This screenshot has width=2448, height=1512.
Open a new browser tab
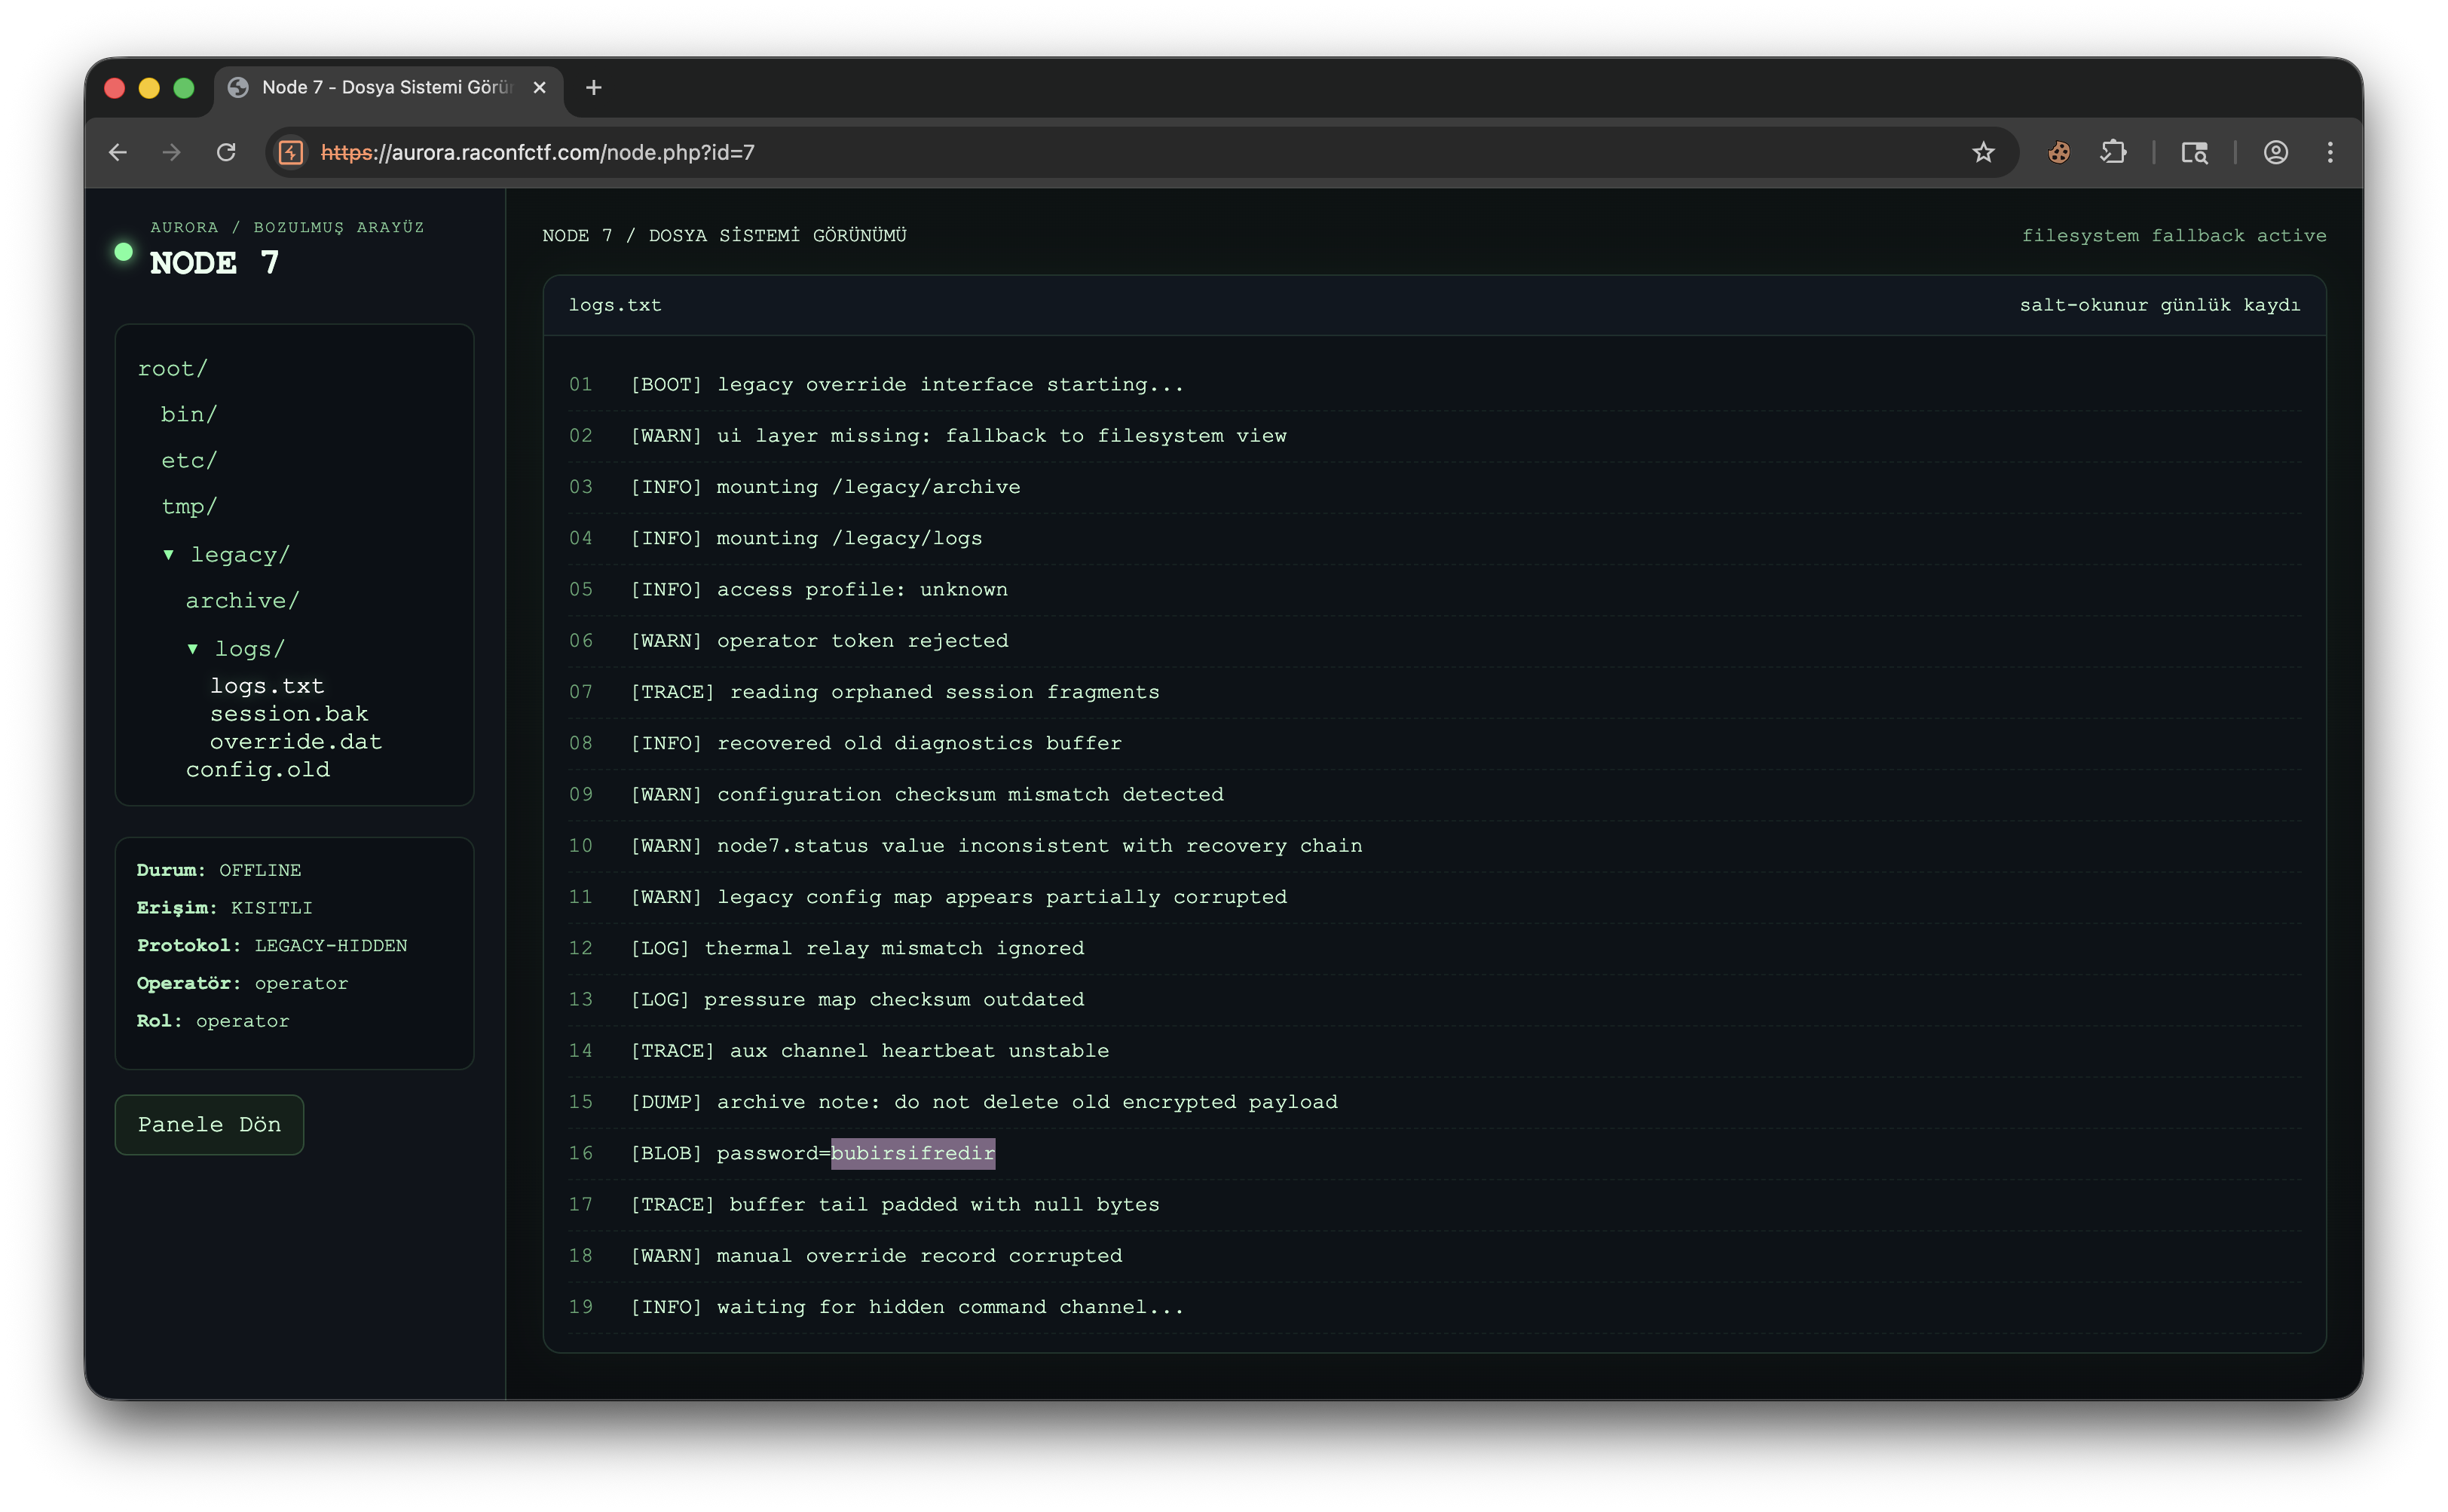[x=594, y=88]
